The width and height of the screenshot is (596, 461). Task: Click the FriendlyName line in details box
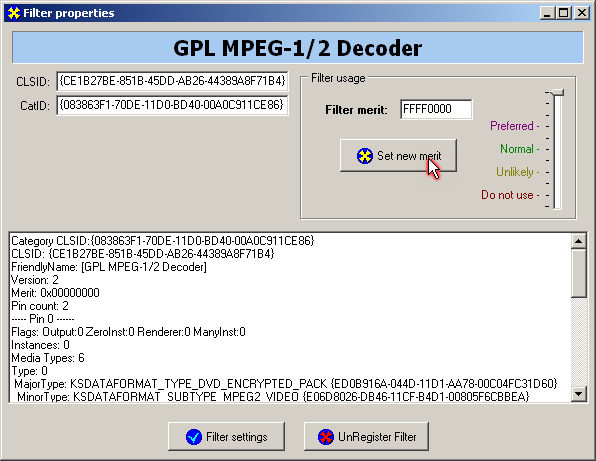pyautogui.click(x=109, y=267)
